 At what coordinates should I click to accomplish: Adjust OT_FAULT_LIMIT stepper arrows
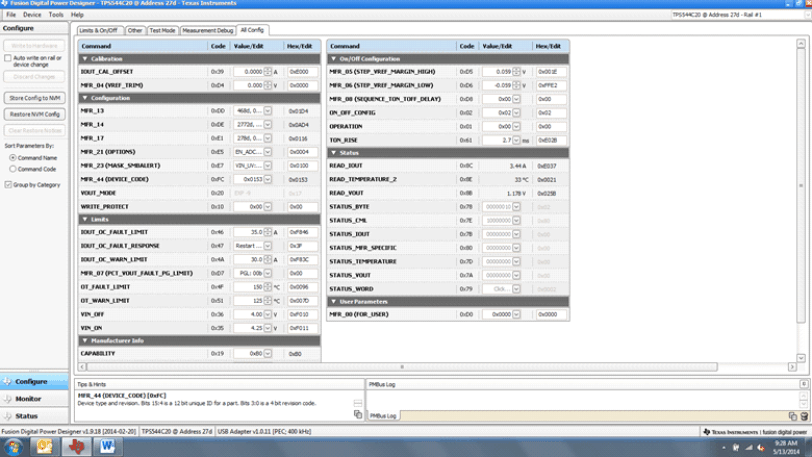[268, 287]
